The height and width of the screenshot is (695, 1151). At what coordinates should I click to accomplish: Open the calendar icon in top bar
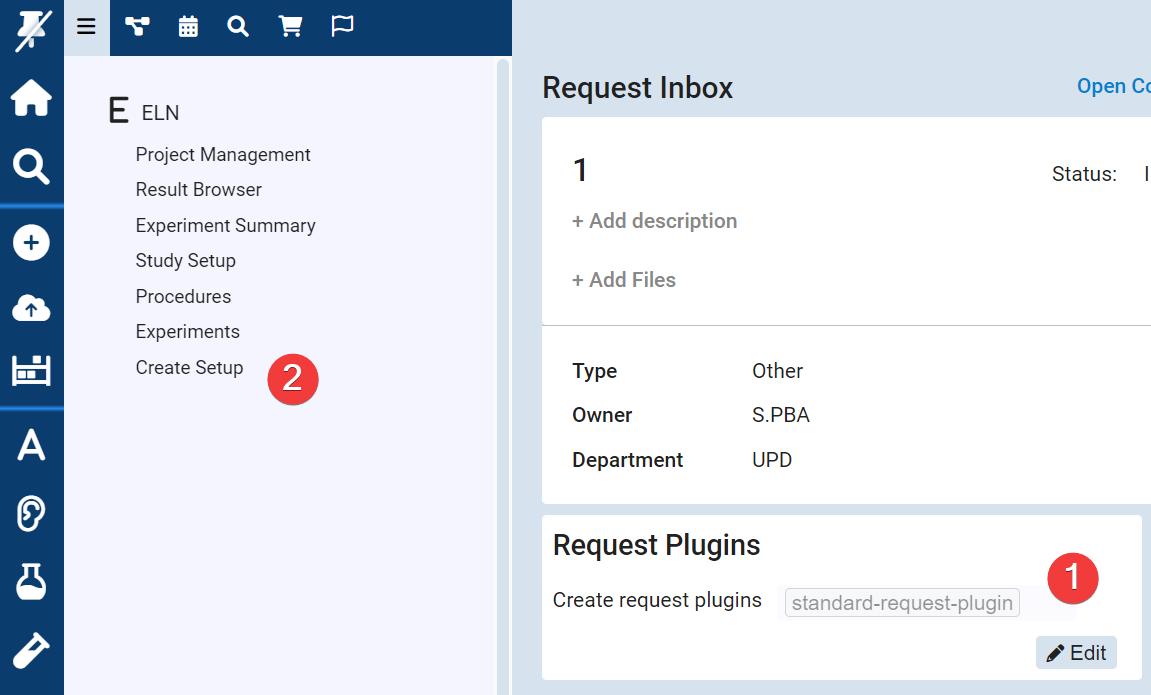click(188, 27)
